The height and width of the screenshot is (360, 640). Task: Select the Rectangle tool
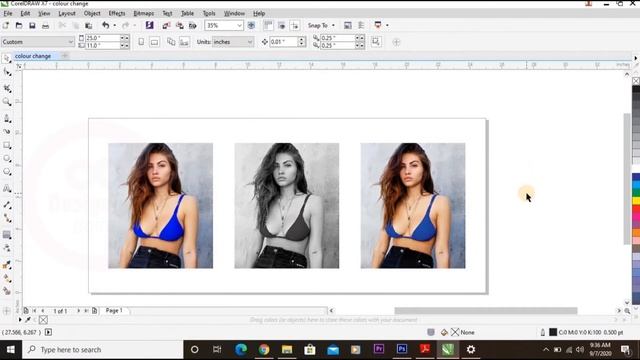click(7, 145)
